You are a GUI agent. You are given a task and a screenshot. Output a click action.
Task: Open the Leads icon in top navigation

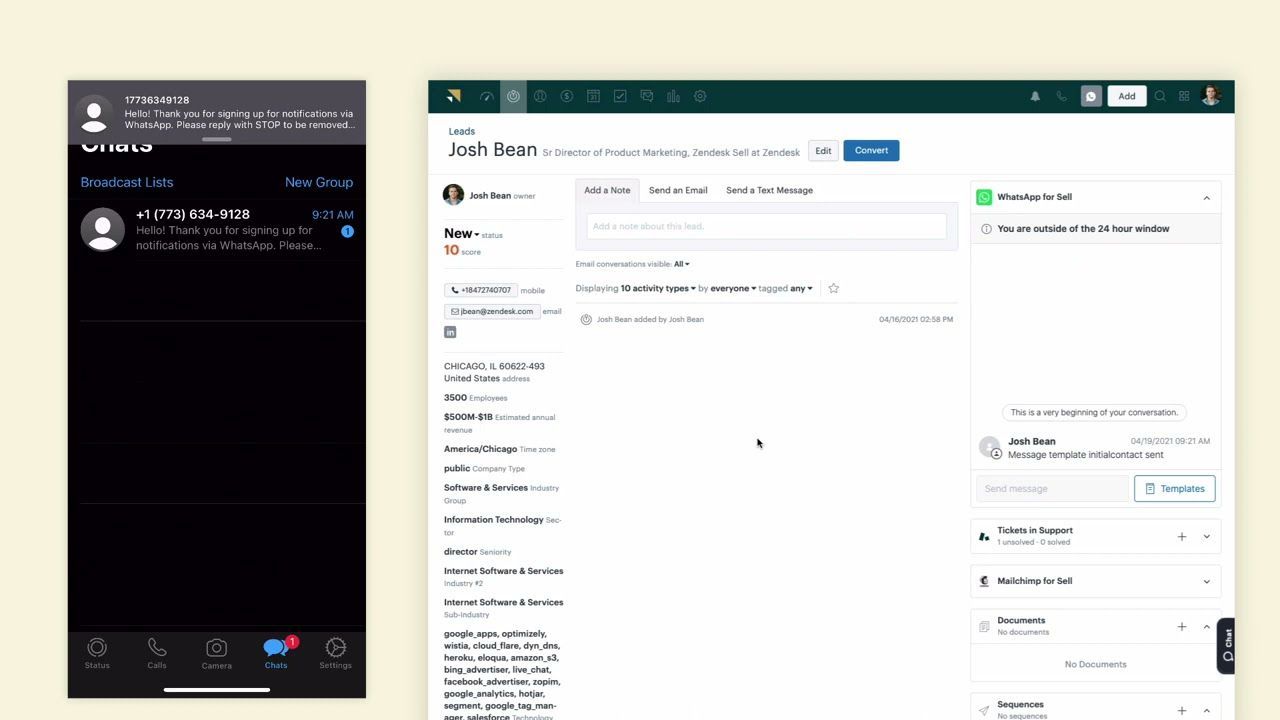513,96
